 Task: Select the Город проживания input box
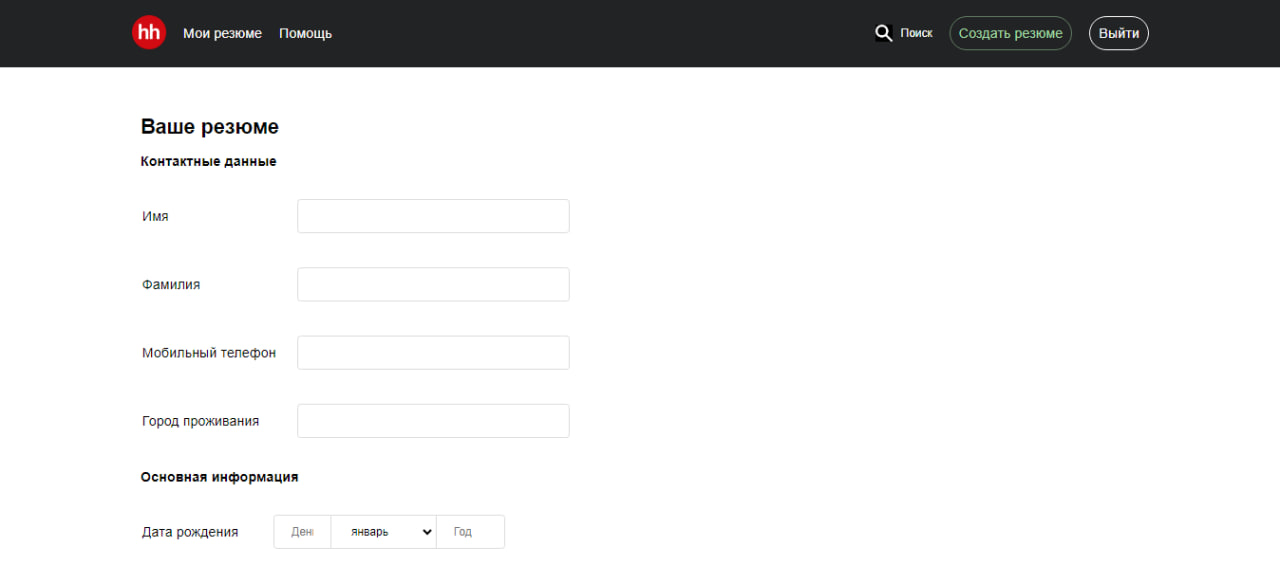coord(433,421)
